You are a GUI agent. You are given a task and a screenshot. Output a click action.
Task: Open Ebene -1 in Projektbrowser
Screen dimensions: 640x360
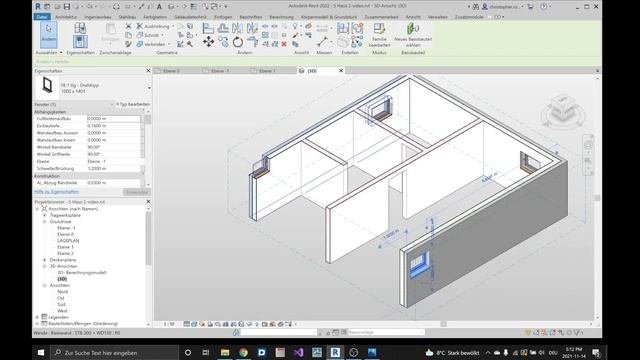point(66,228)
